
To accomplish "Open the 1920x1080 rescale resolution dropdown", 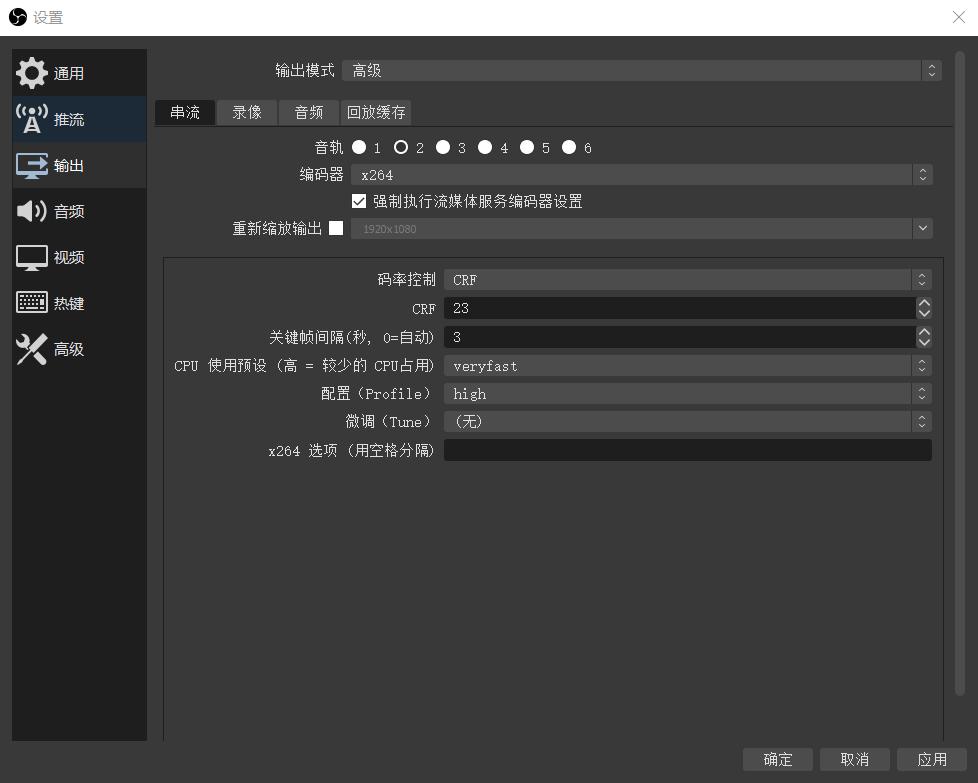I will (x=642, y=228).
